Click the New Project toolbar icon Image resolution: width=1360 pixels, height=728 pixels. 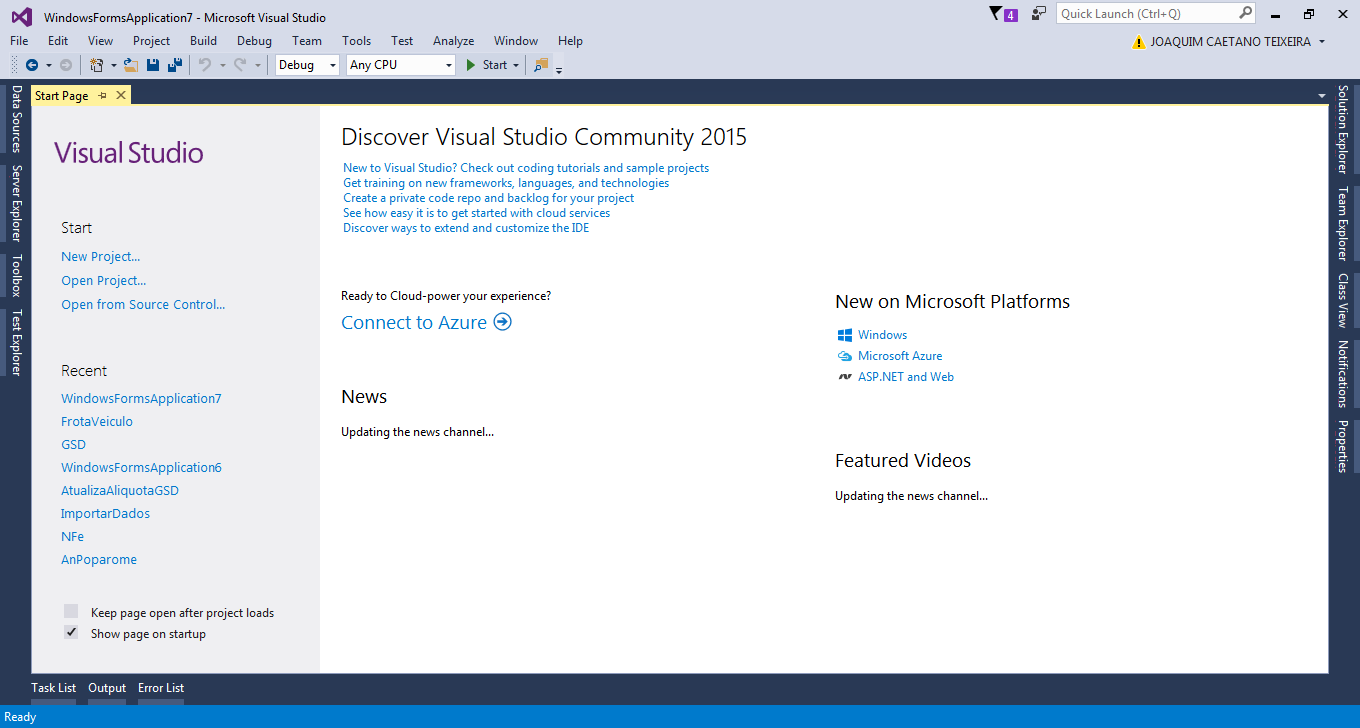(97, 65)
